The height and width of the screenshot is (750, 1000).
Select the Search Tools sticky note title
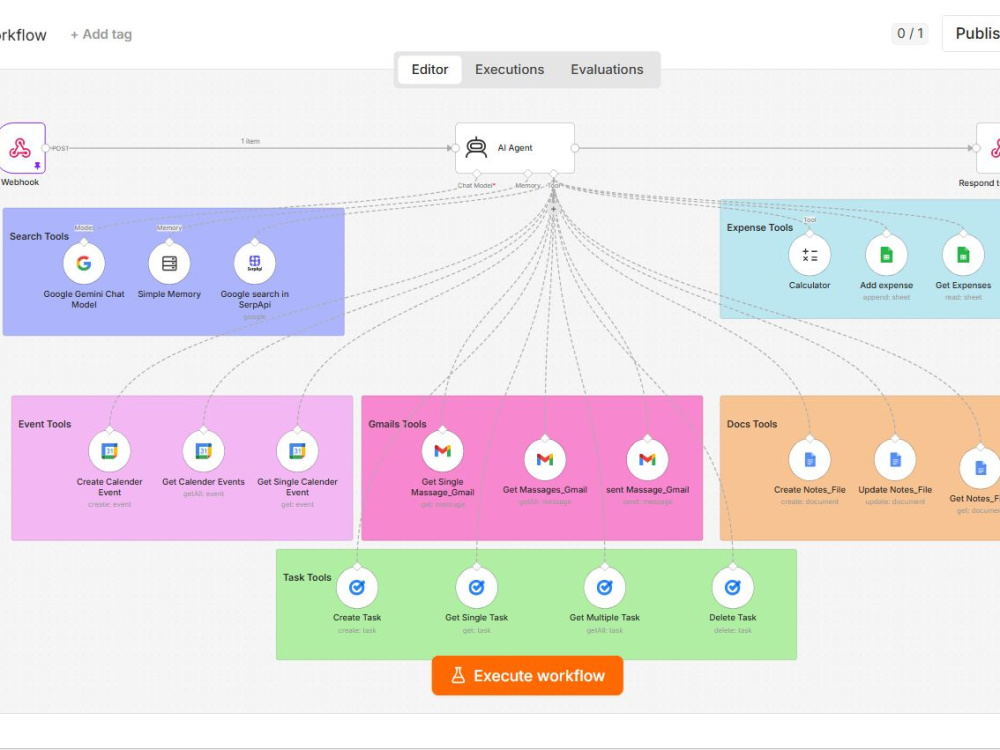(x=39, y=236)
